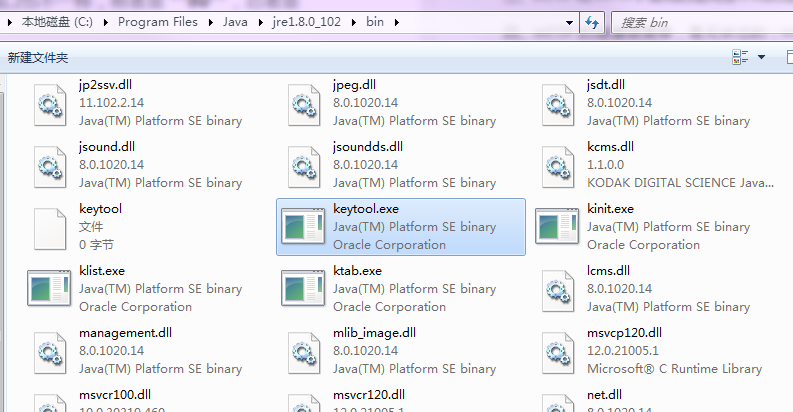
Task: Click the kcms.dll file name
Action: click(x=610, y=147)
